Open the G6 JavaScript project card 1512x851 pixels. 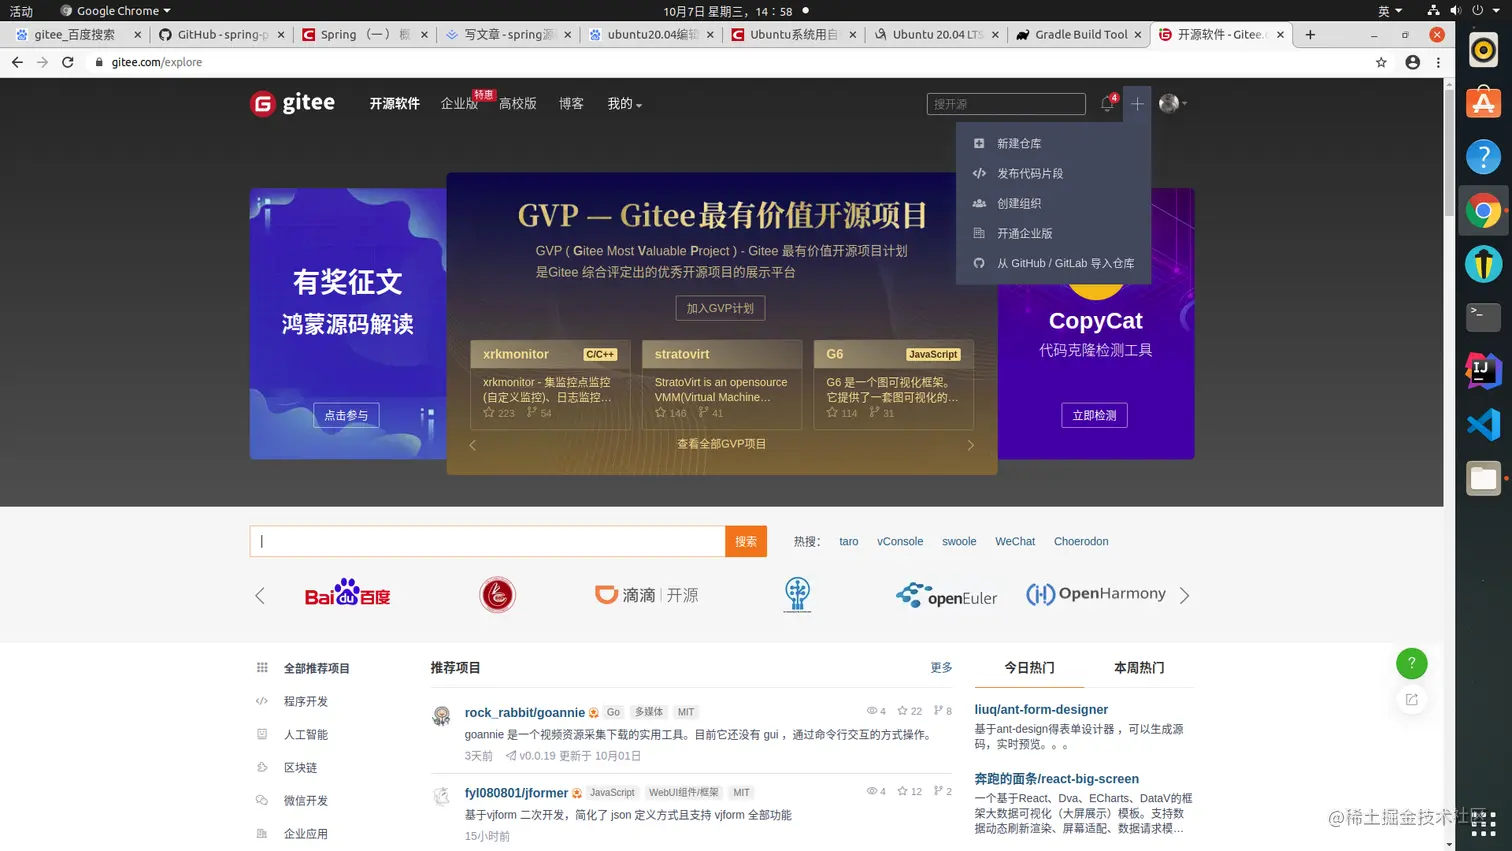(x=894, y=385)
